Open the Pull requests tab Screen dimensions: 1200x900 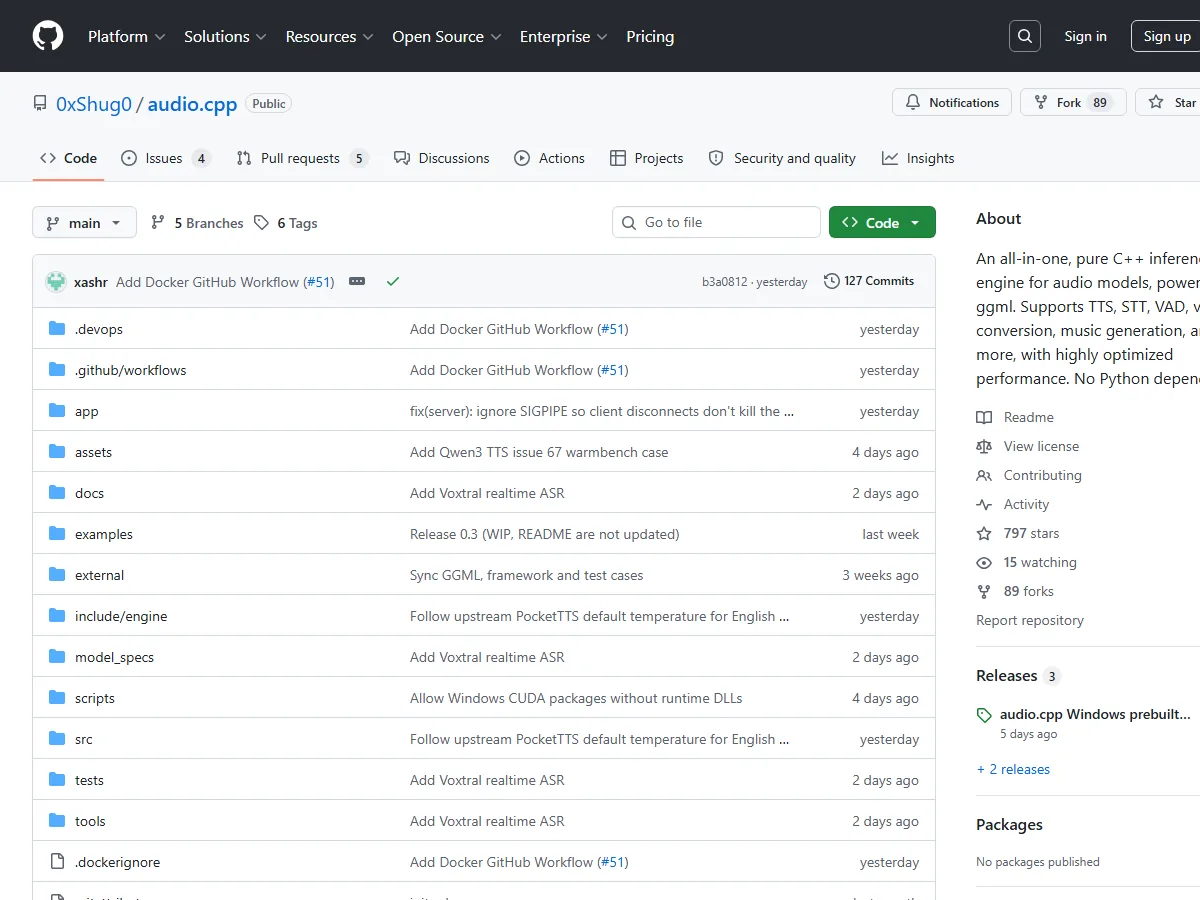[302, 158]
